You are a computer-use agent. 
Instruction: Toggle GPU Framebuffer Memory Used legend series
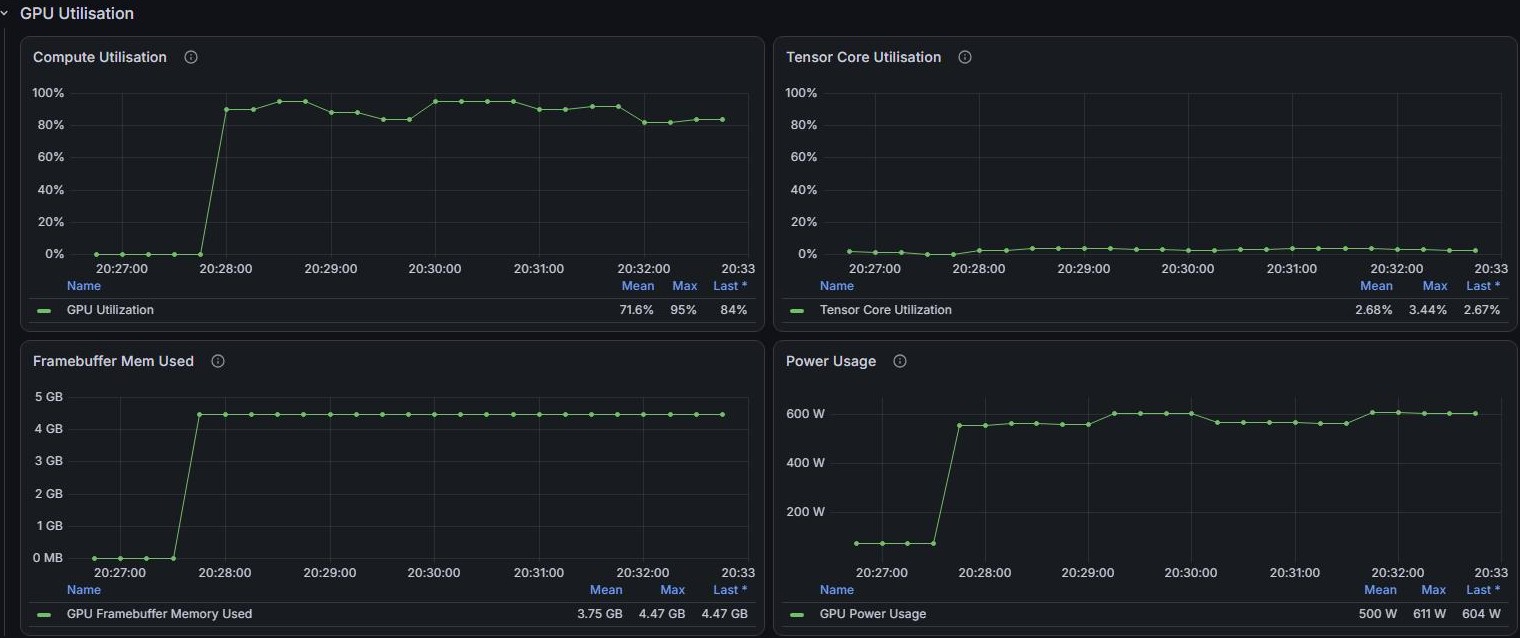click(159, 614)
